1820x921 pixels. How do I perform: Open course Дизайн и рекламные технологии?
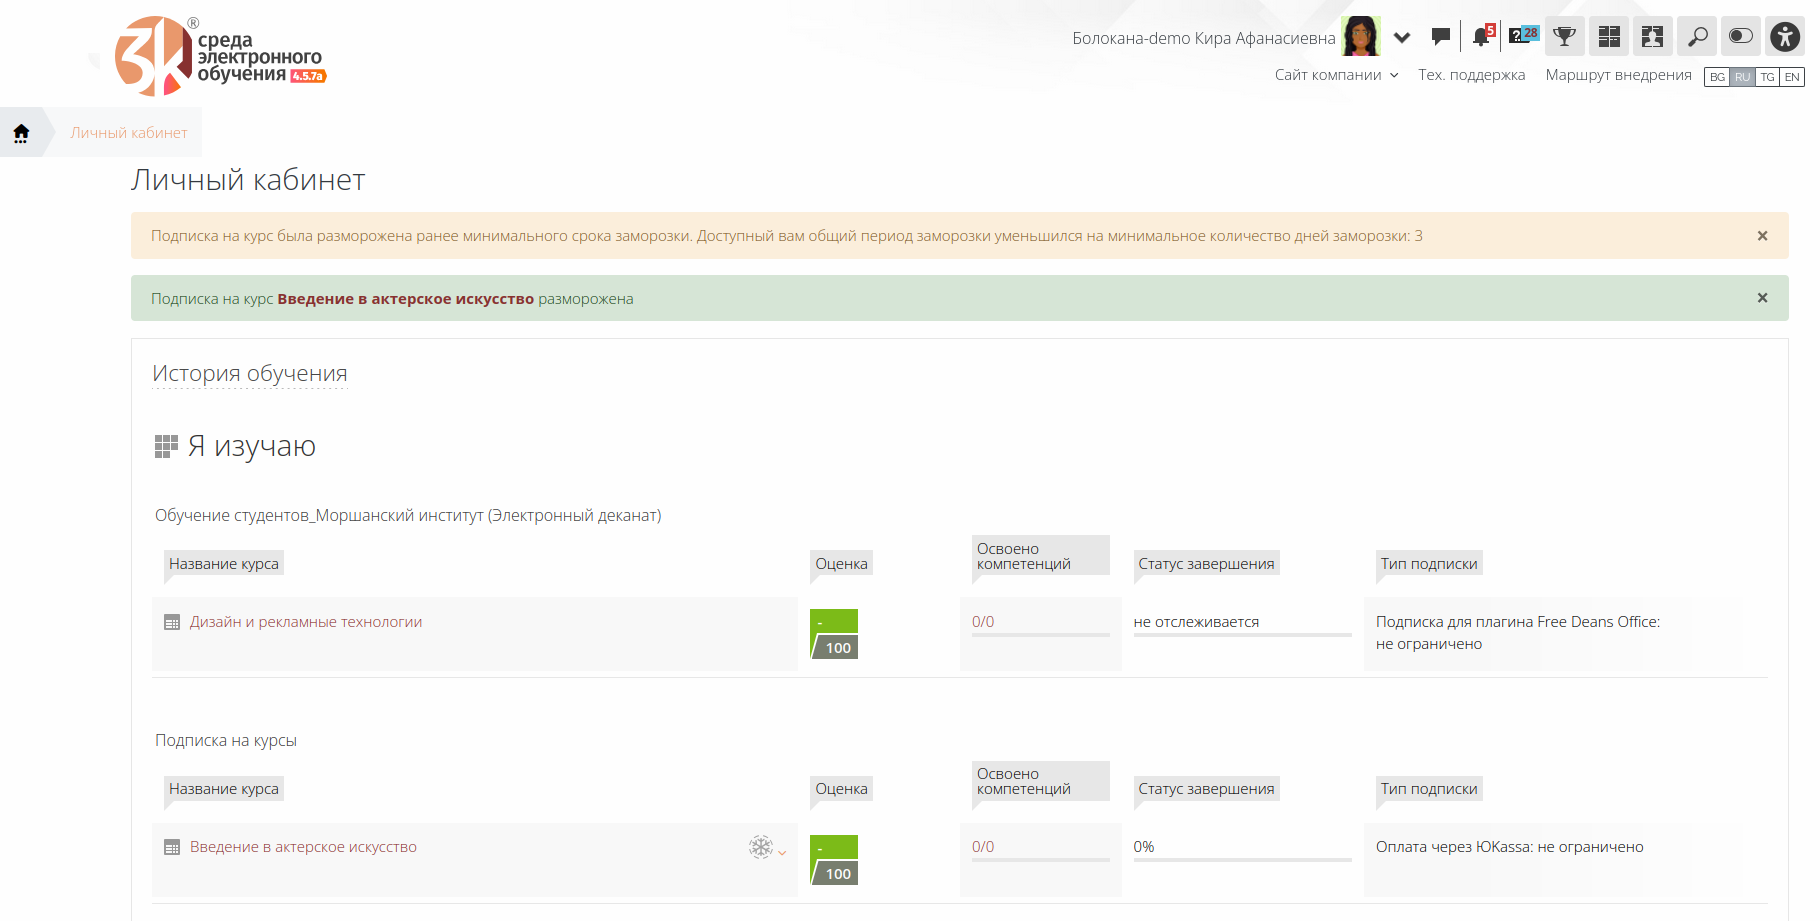tap(306, 622)
